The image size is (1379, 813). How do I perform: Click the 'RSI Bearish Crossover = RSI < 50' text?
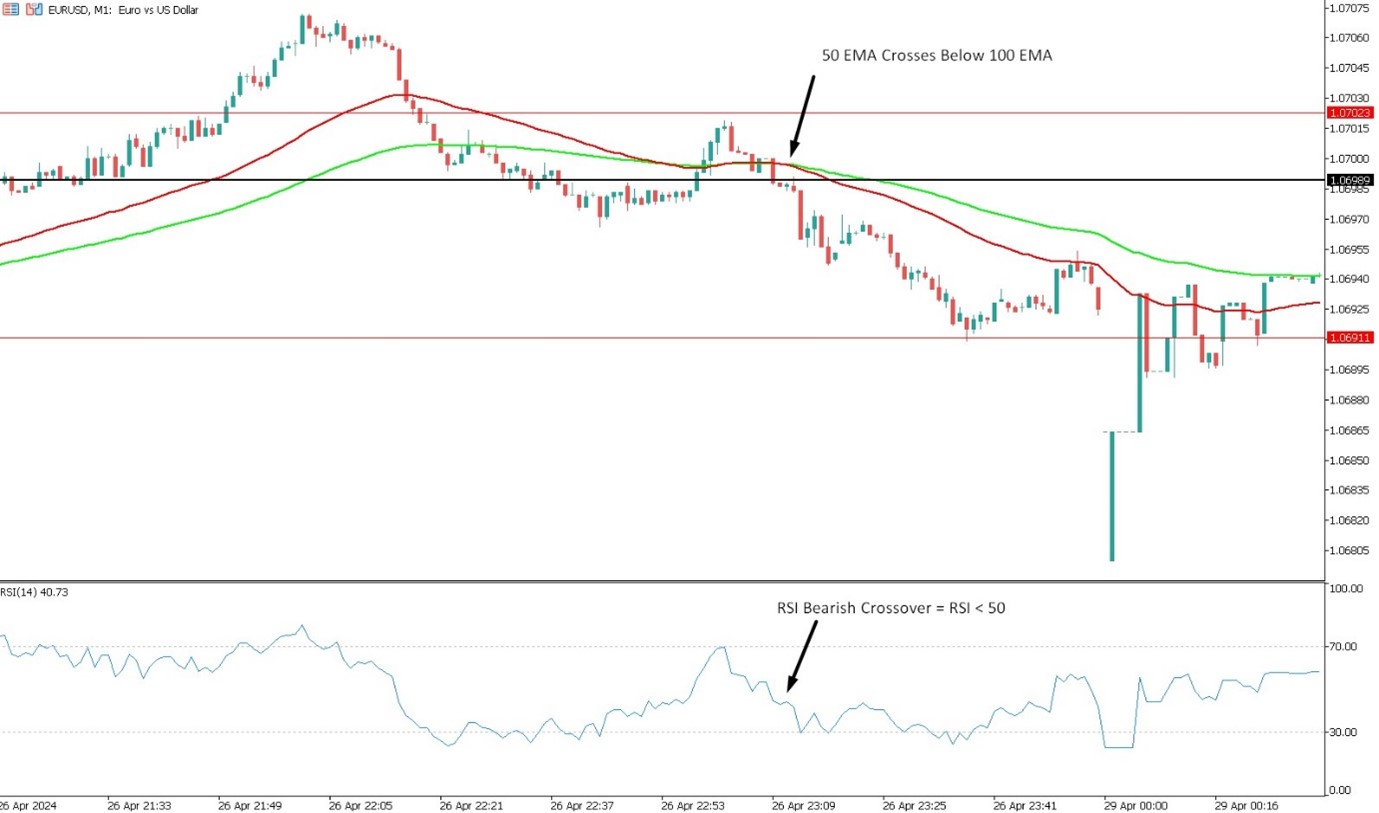(890, 607)
